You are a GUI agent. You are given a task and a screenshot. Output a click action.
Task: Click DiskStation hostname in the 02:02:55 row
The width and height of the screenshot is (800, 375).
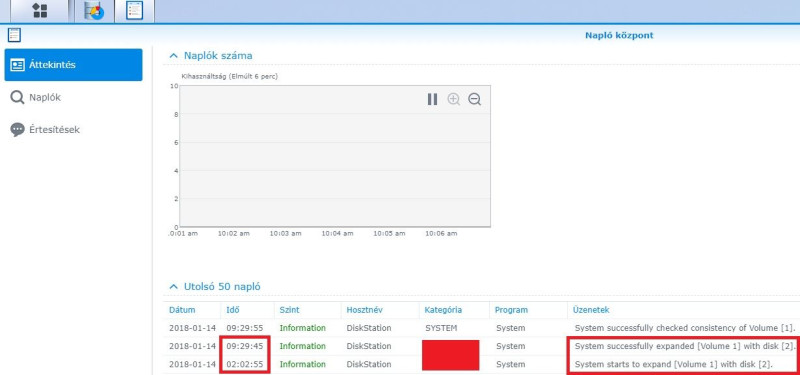[369, 365]
